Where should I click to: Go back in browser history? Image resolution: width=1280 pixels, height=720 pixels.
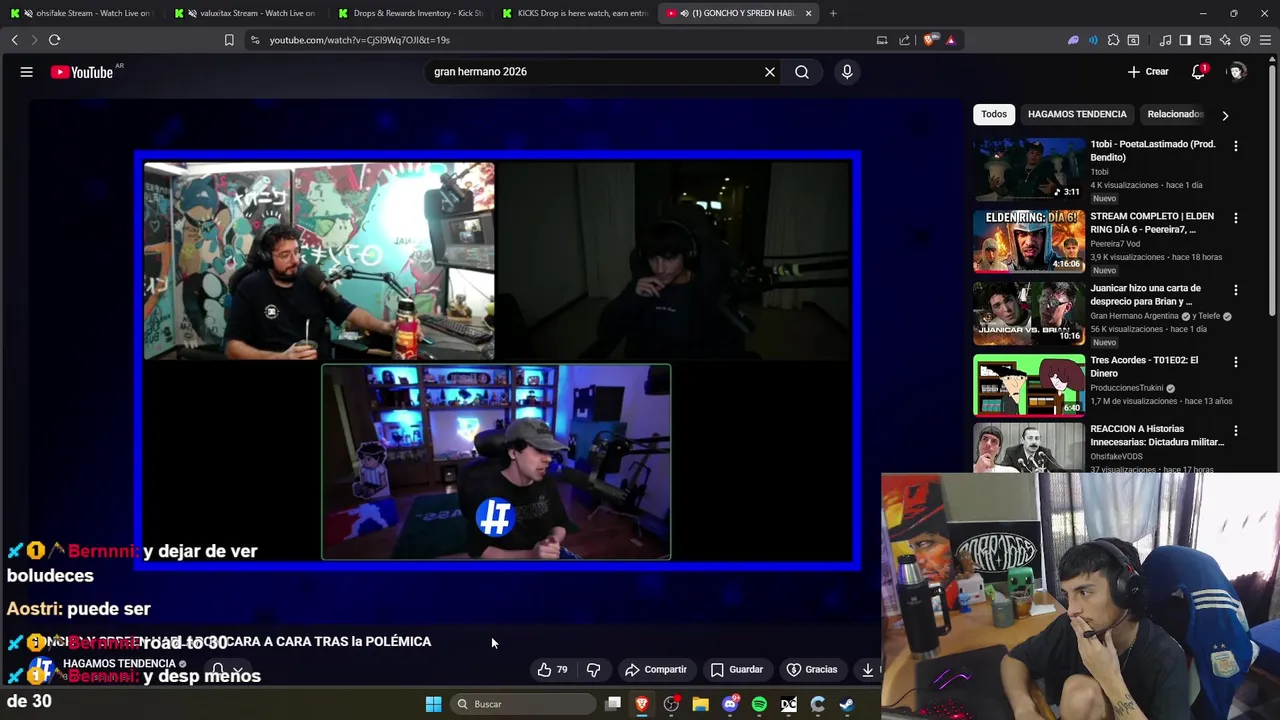click(x=15, y=40)
